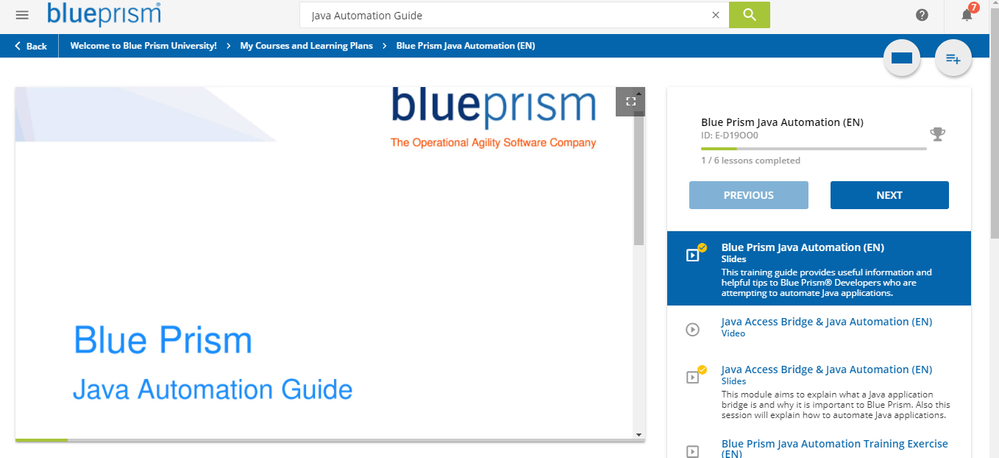
Task: Go to Welcome to Blue Prism University breadcrumb
Action: coord(143,46)
